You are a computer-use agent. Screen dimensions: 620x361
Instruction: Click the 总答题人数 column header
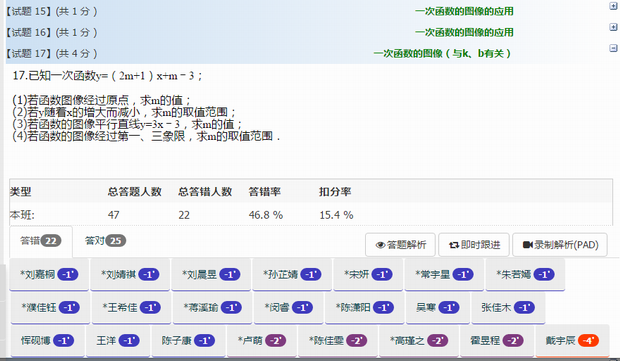(x=134, y=192)
